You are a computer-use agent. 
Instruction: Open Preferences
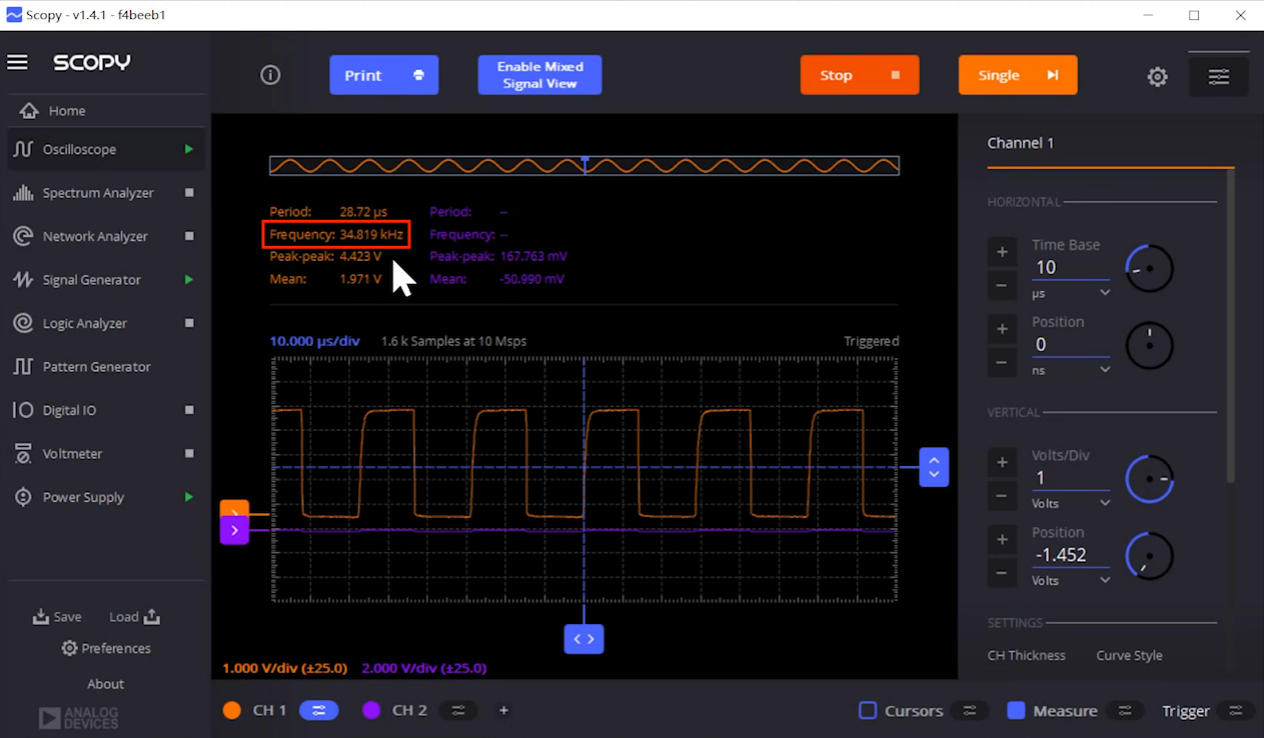[106, 648]
